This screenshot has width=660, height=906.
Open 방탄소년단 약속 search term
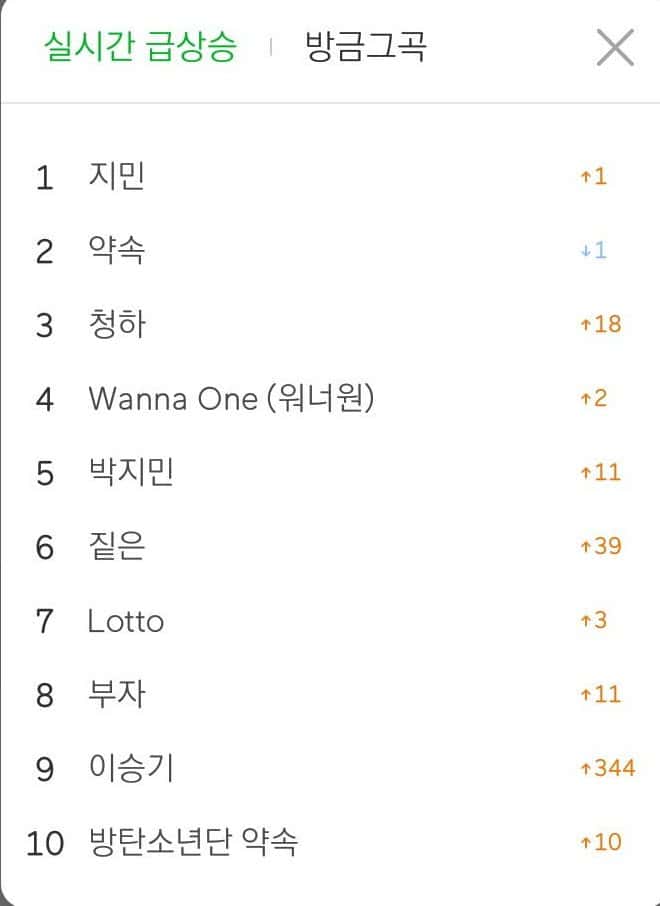193,842
